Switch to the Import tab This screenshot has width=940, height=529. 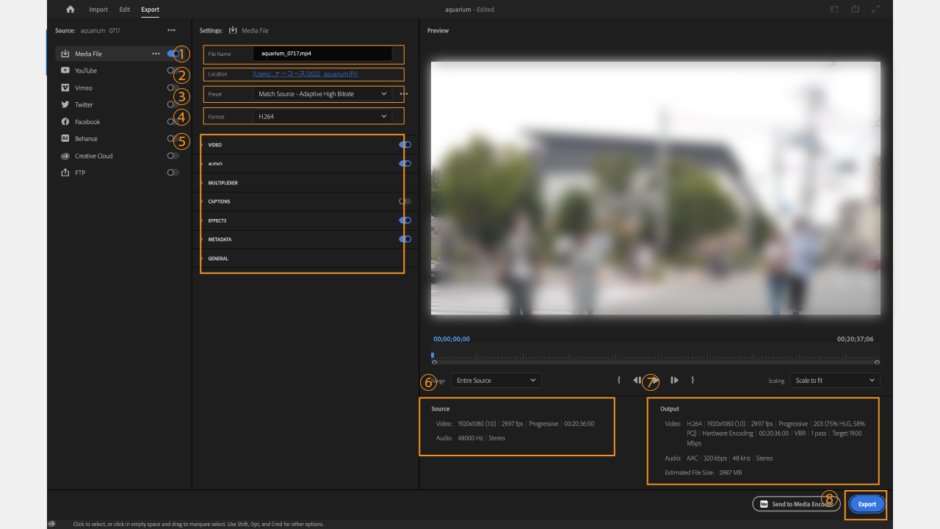coord(98,9)
